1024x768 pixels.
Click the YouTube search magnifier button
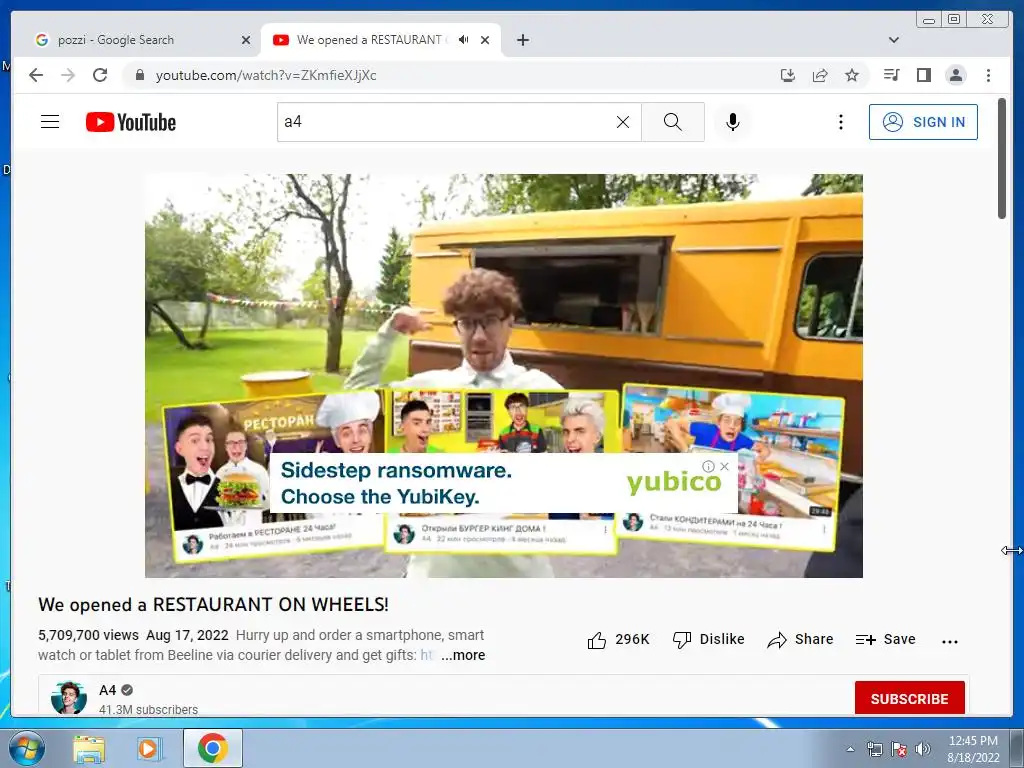(673, 121)
